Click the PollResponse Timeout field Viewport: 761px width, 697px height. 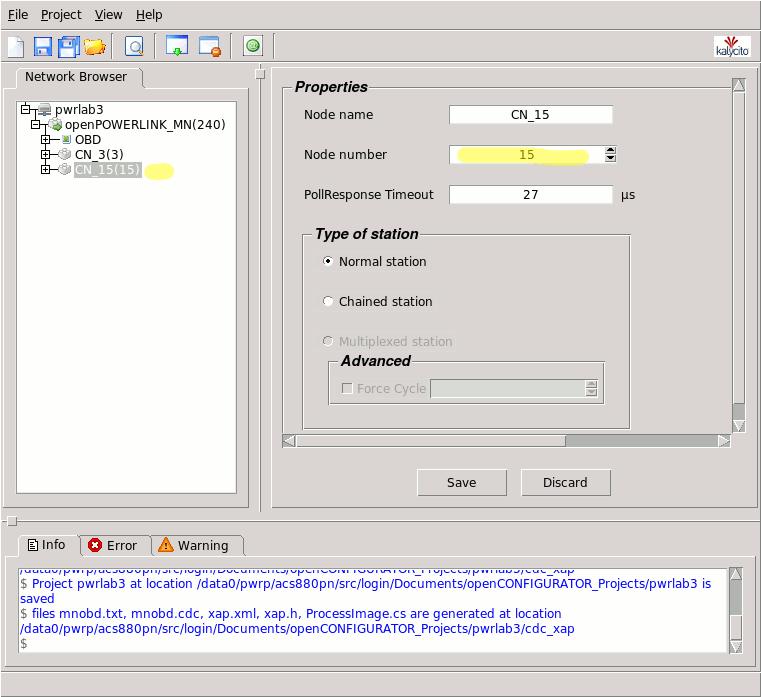(x=530, y=195)
